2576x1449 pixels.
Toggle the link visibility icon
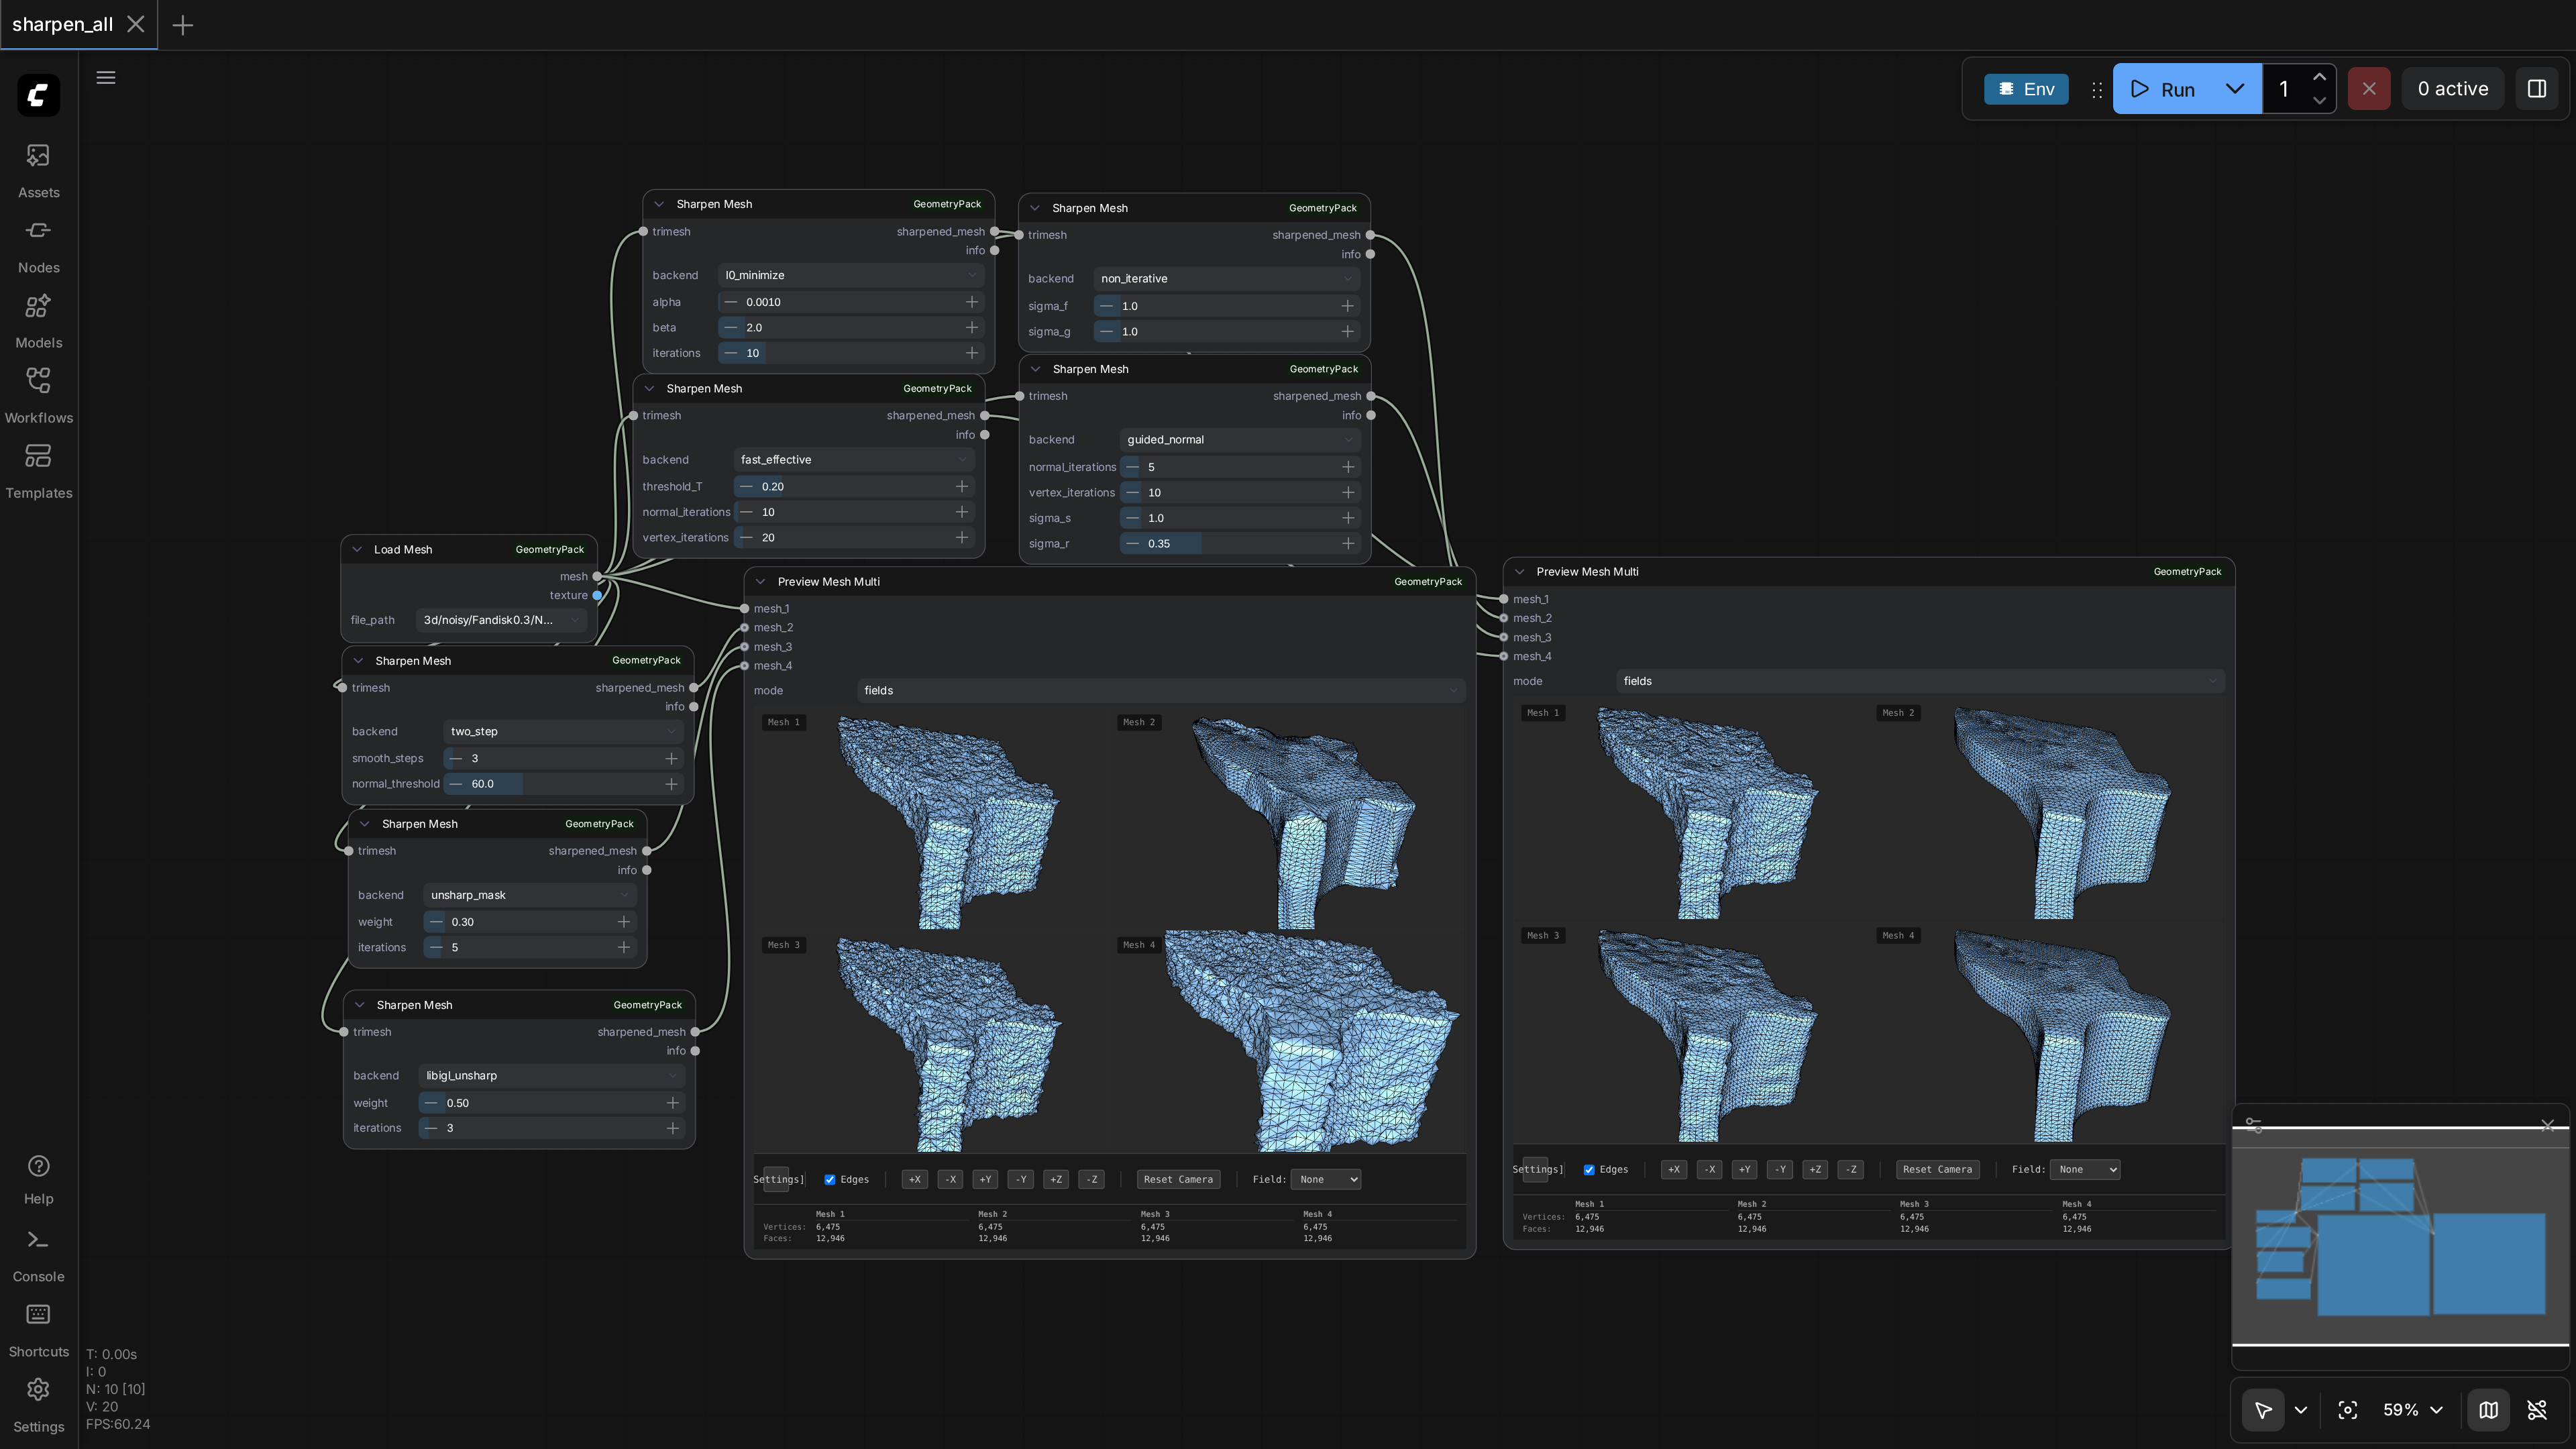click(x=2537, y=1410)
